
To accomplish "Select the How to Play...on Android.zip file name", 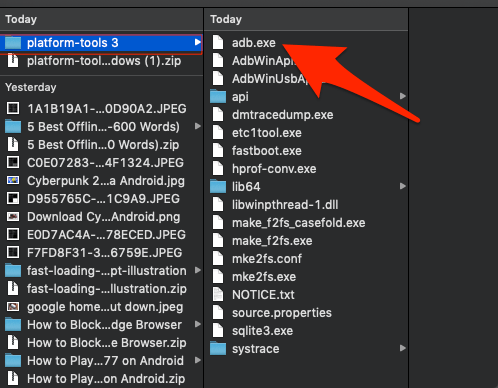I will [x=106, y=379].
